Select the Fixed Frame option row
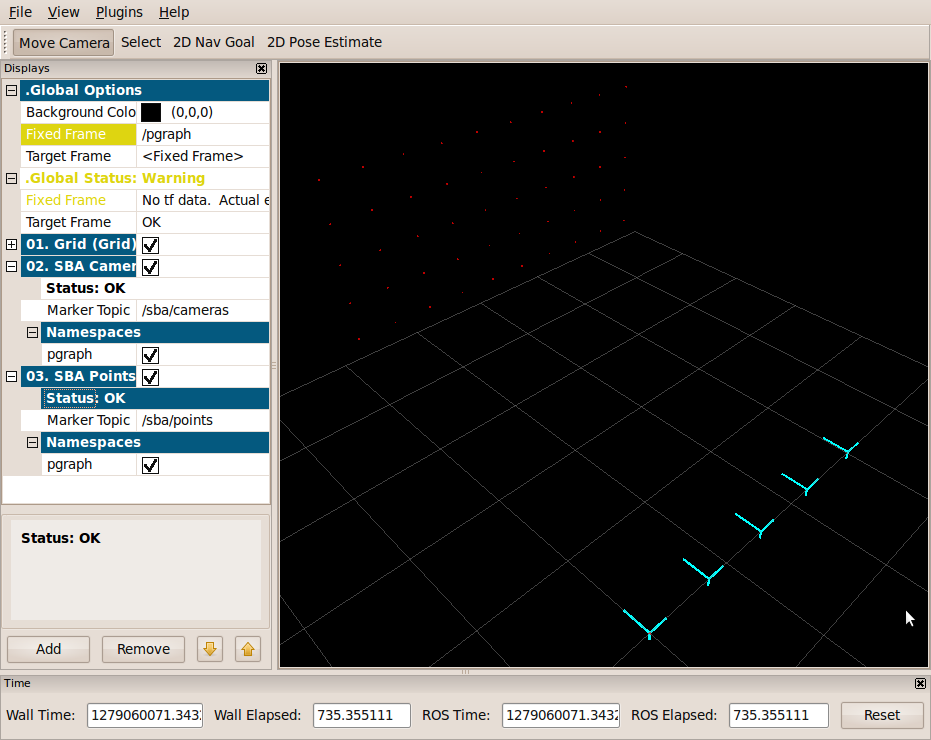 [x=78, y=134]
